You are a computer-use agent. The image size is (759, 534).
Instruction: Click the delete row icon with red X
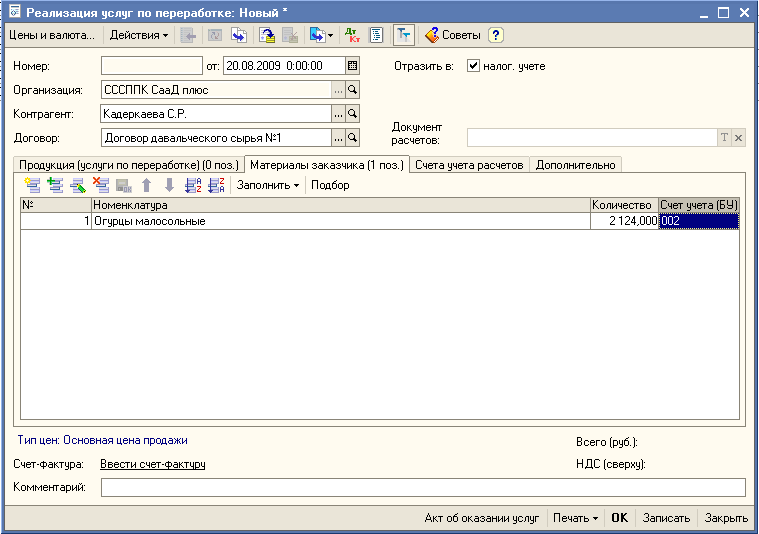tap(100, 185)
